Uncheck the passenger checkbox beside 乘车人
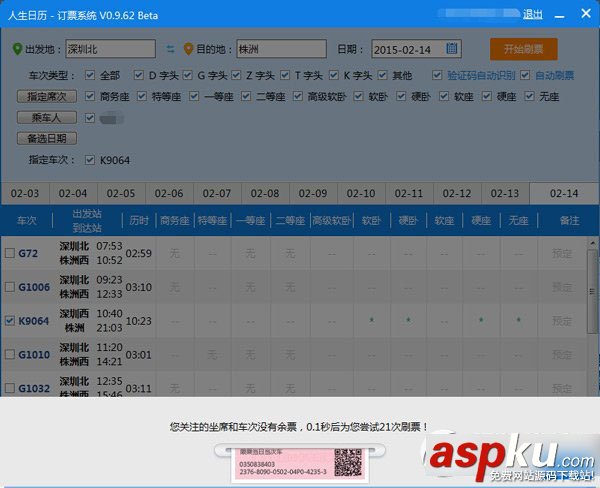600x488 pixels. (90, 118)
